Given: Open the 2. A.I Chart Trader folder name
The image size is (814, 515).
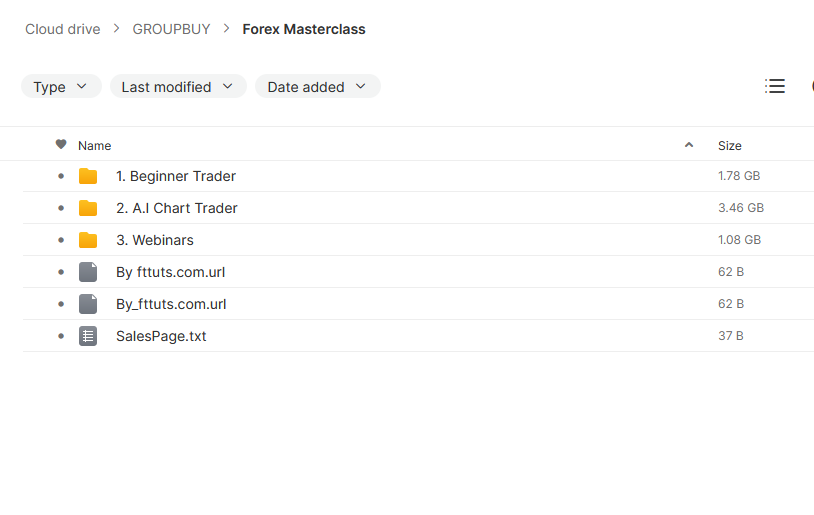Looking at the screenshot, I should (x=177, y=208).
